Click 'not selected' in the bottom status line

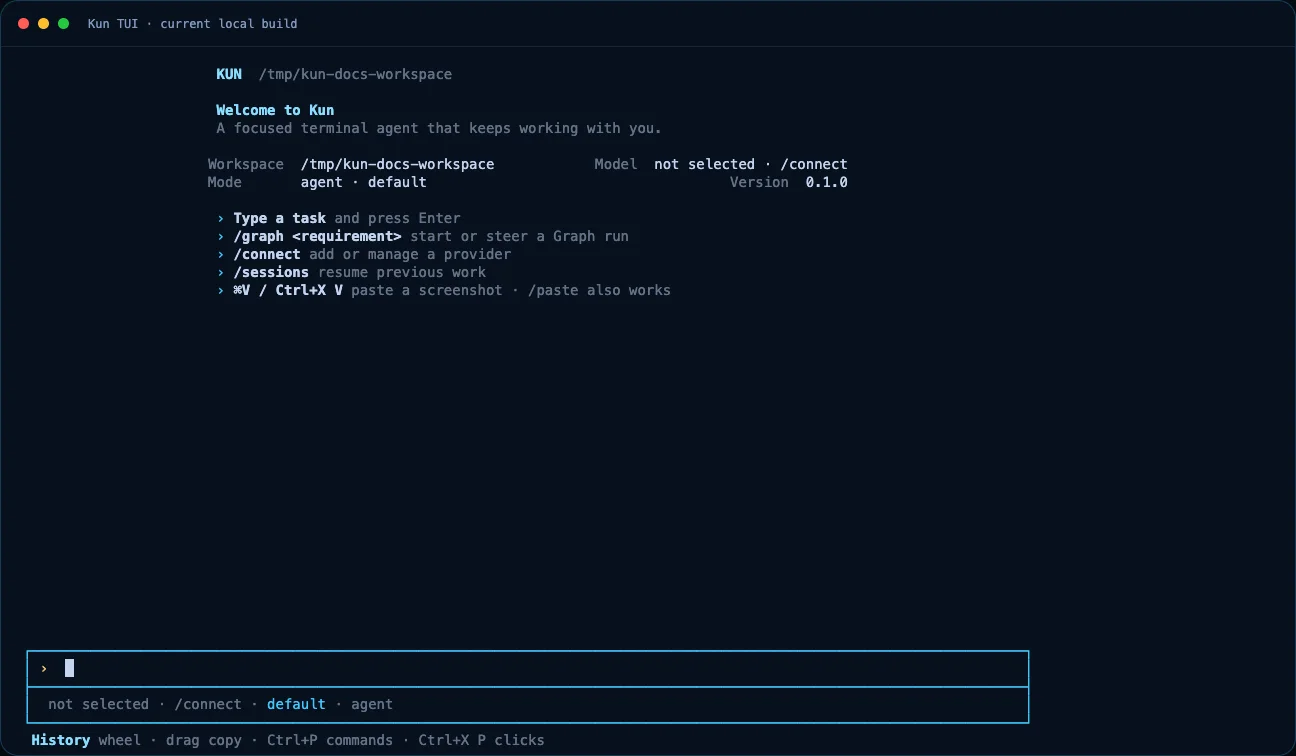click(98, 704)
